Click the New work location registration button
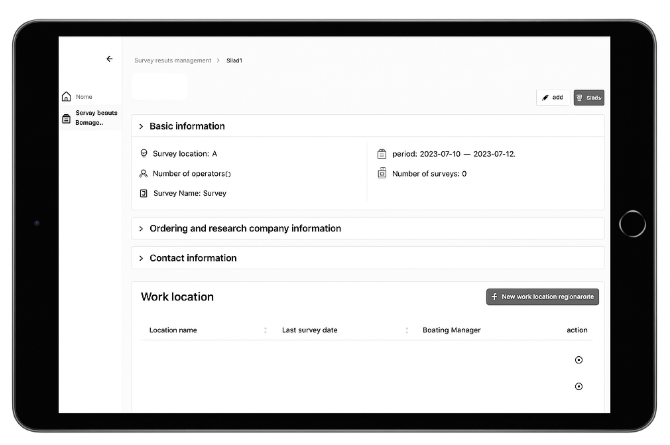Image resolution: width=670 pixels, height=445 pixels. [x=542, y=297]
